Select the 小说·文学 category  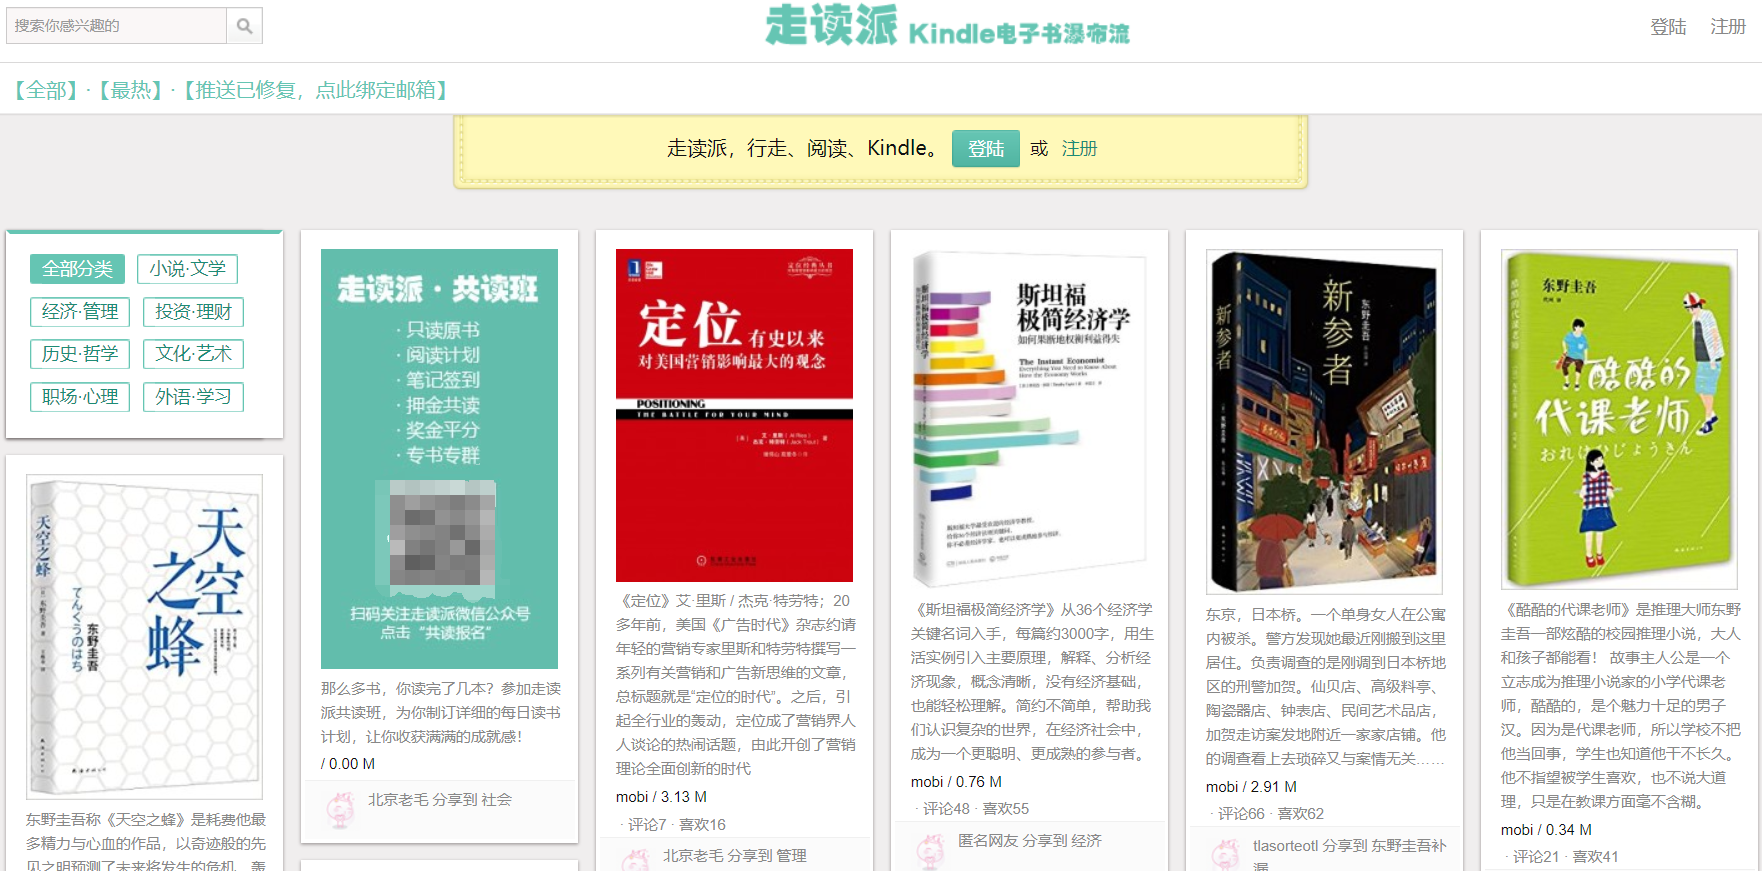(188, 268)
